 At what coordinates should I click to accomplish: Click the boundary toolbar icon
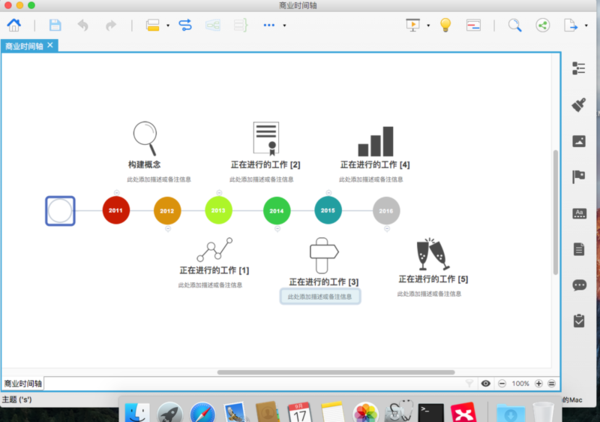[213, 25]
